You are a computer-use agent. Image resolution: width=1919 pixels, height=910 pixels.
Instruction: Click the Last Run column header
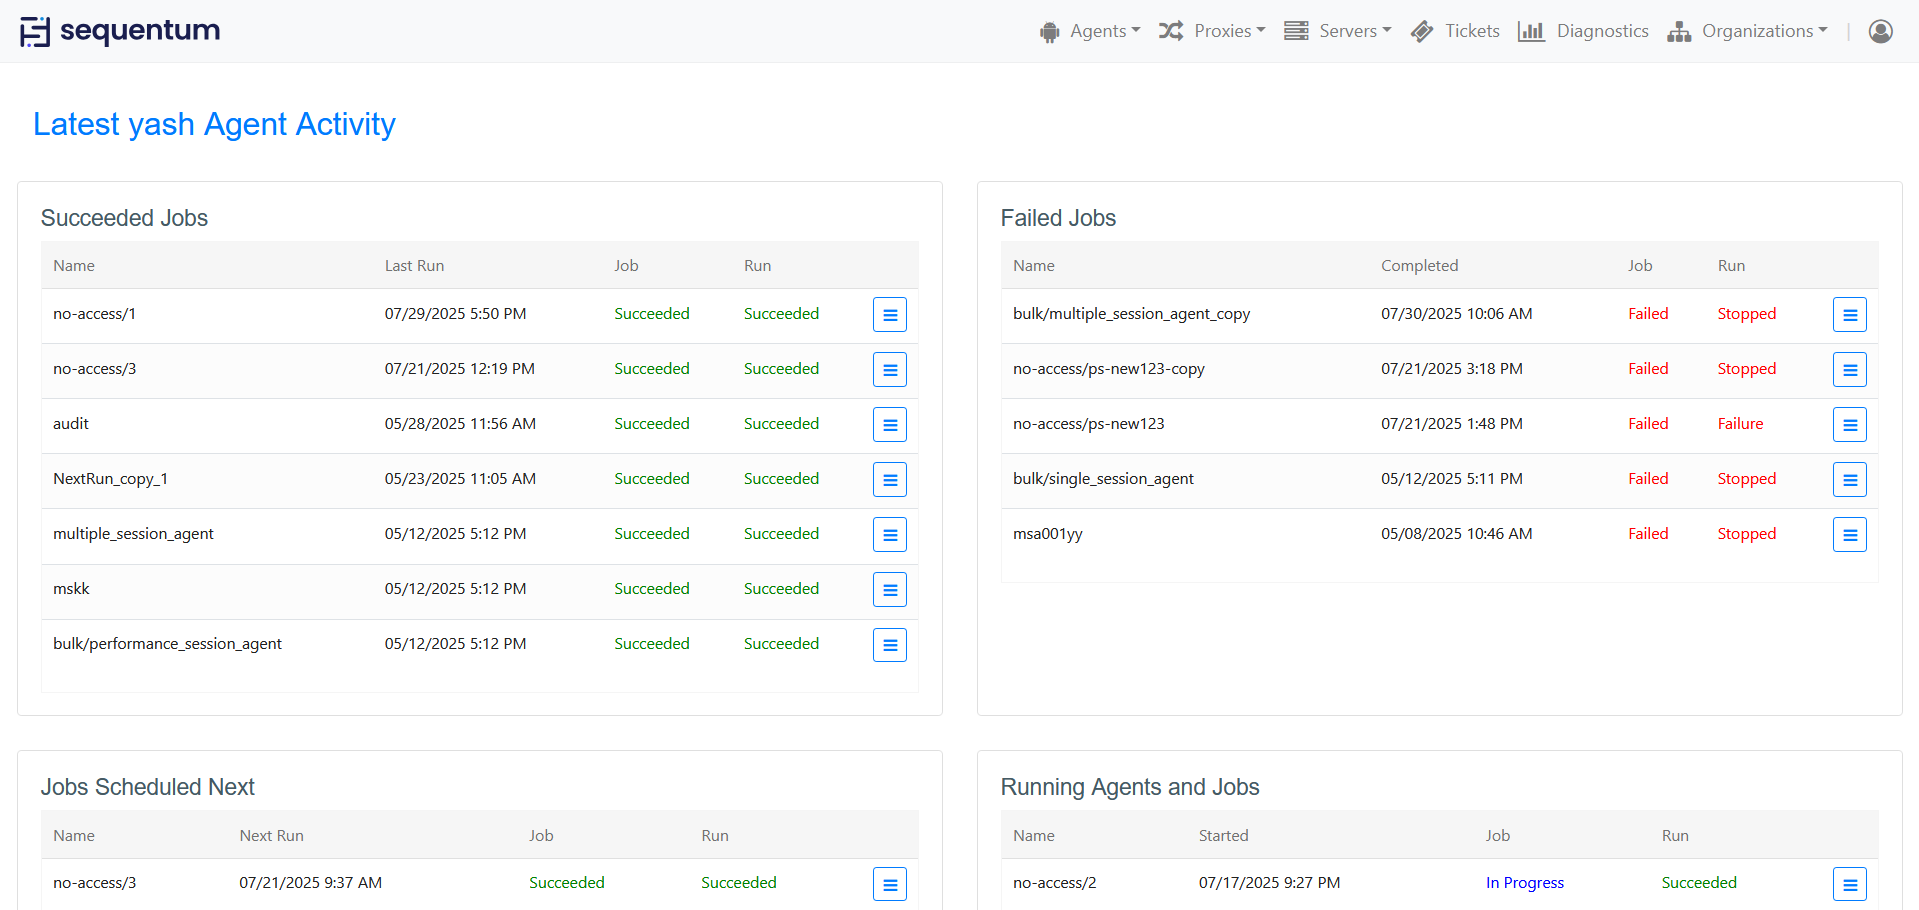(414, 266)
